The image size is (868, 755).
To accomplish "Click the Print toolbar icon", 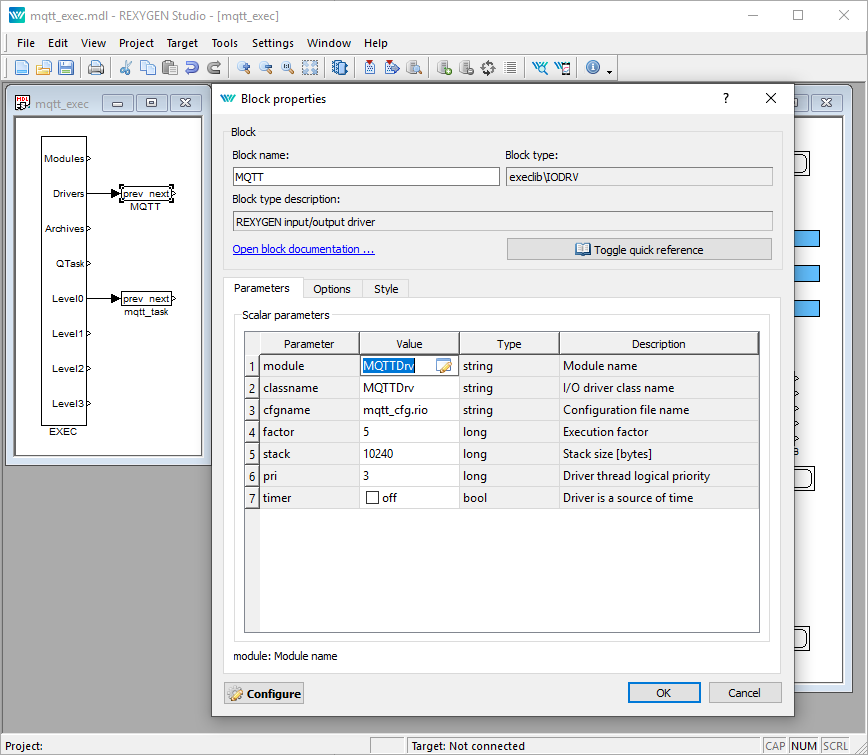I will (96, 68).
